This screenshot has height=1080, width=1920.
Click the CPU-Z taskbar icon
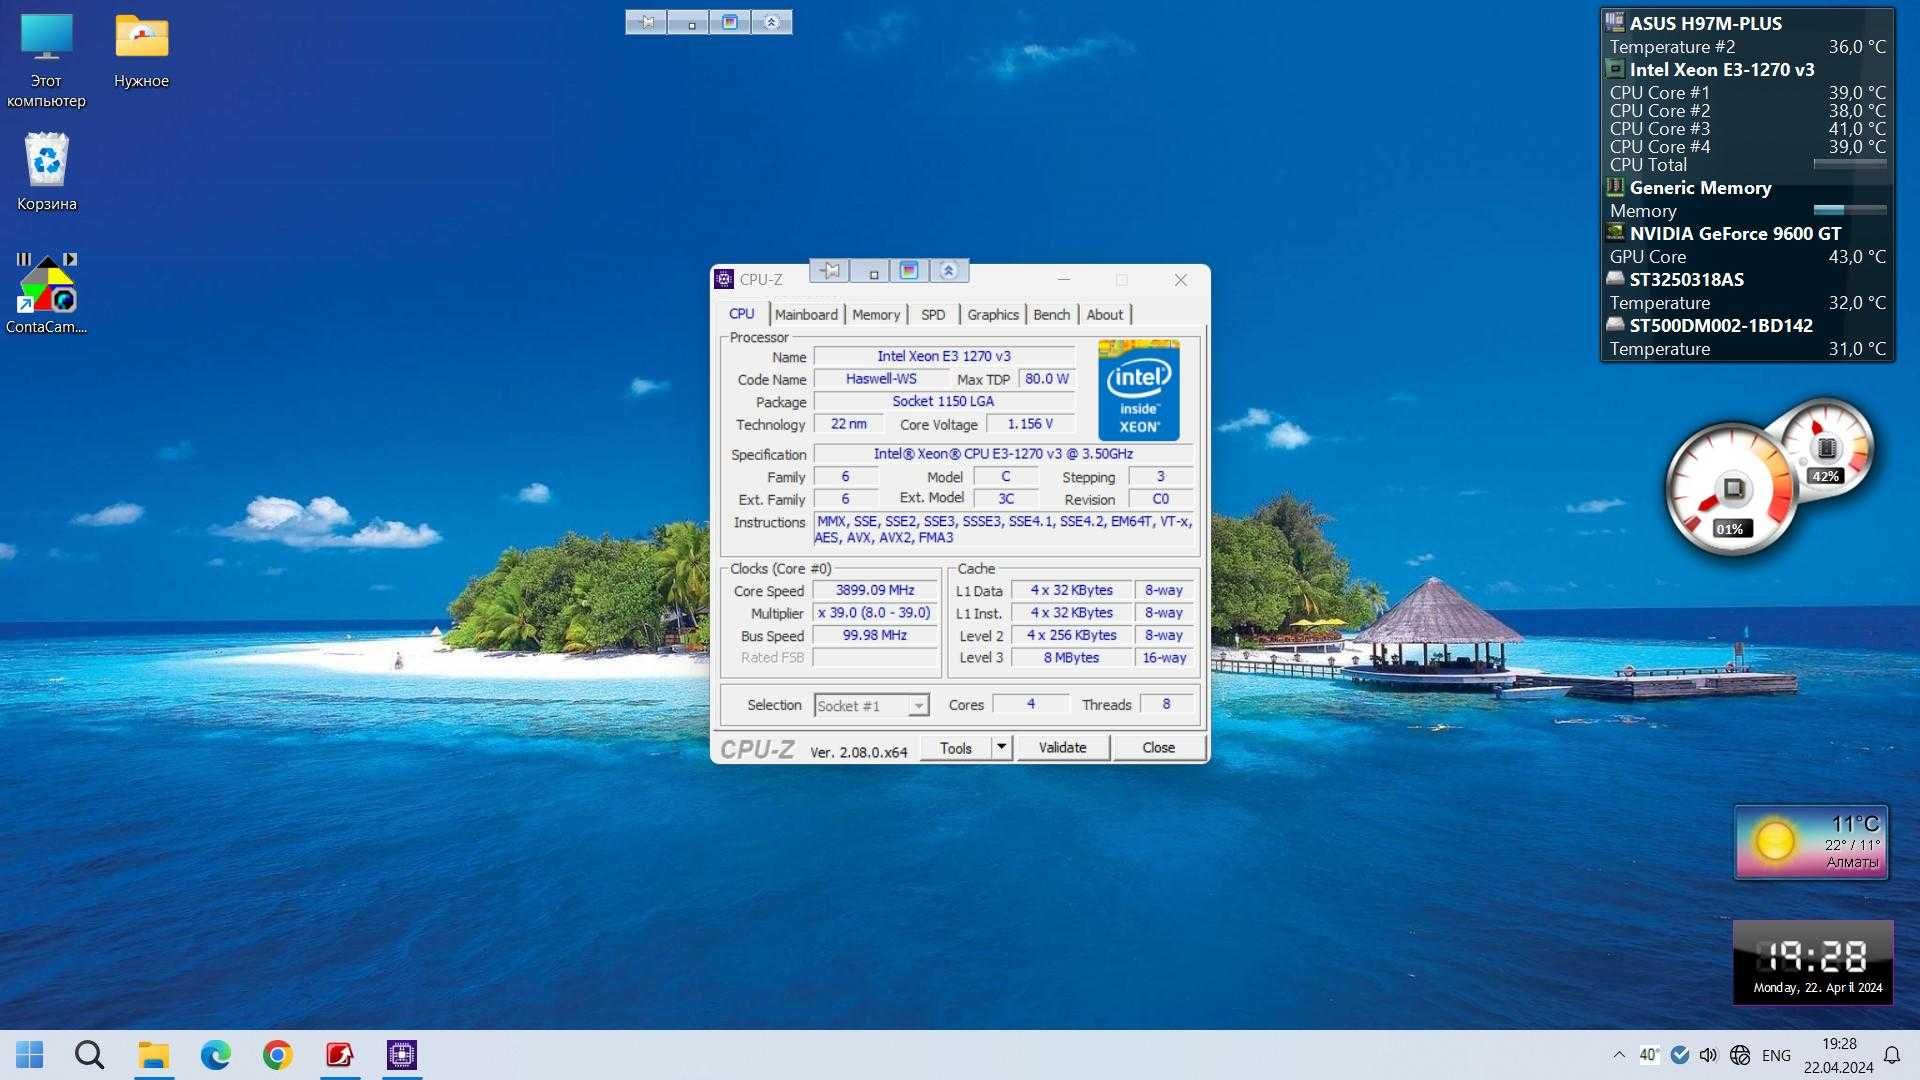click(x=402, y=1055)
